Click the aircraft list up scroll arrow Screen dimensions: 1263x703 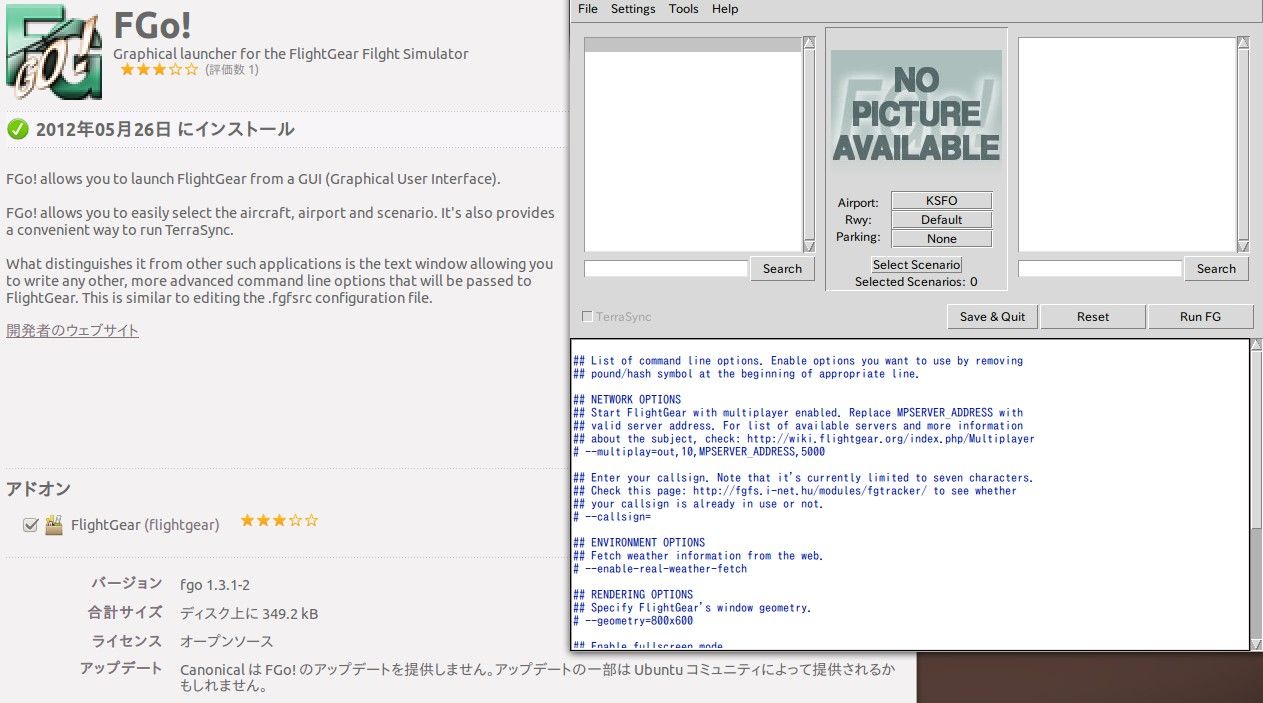(809, 44)
